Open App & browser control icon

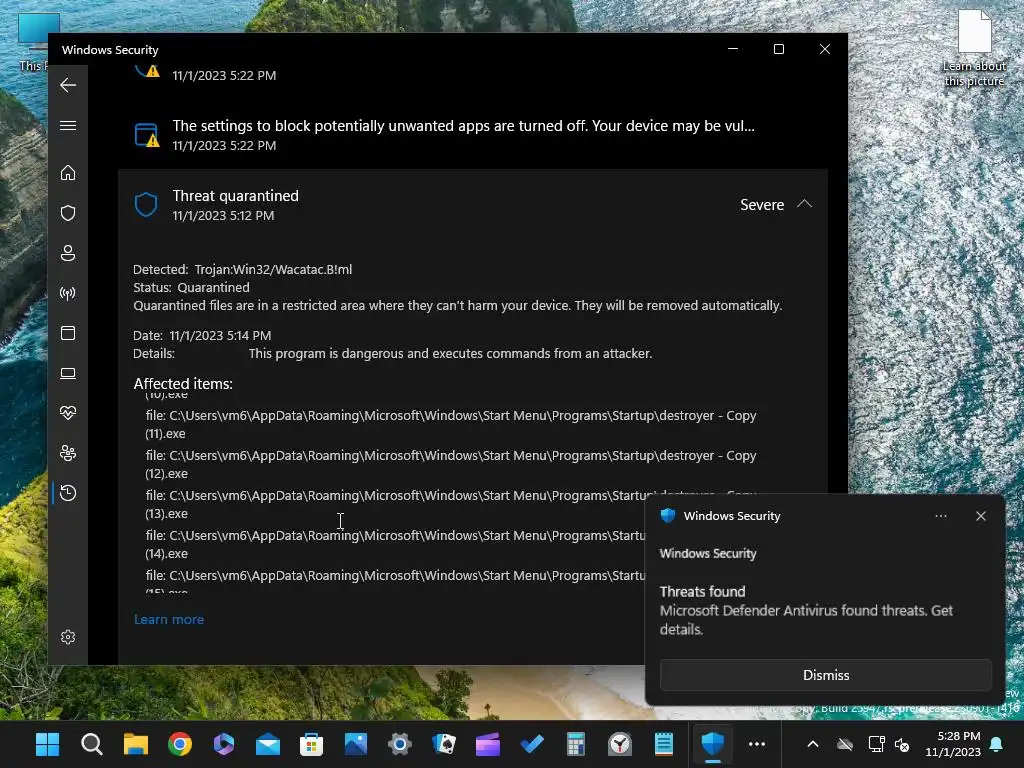[x=68, y=333]
